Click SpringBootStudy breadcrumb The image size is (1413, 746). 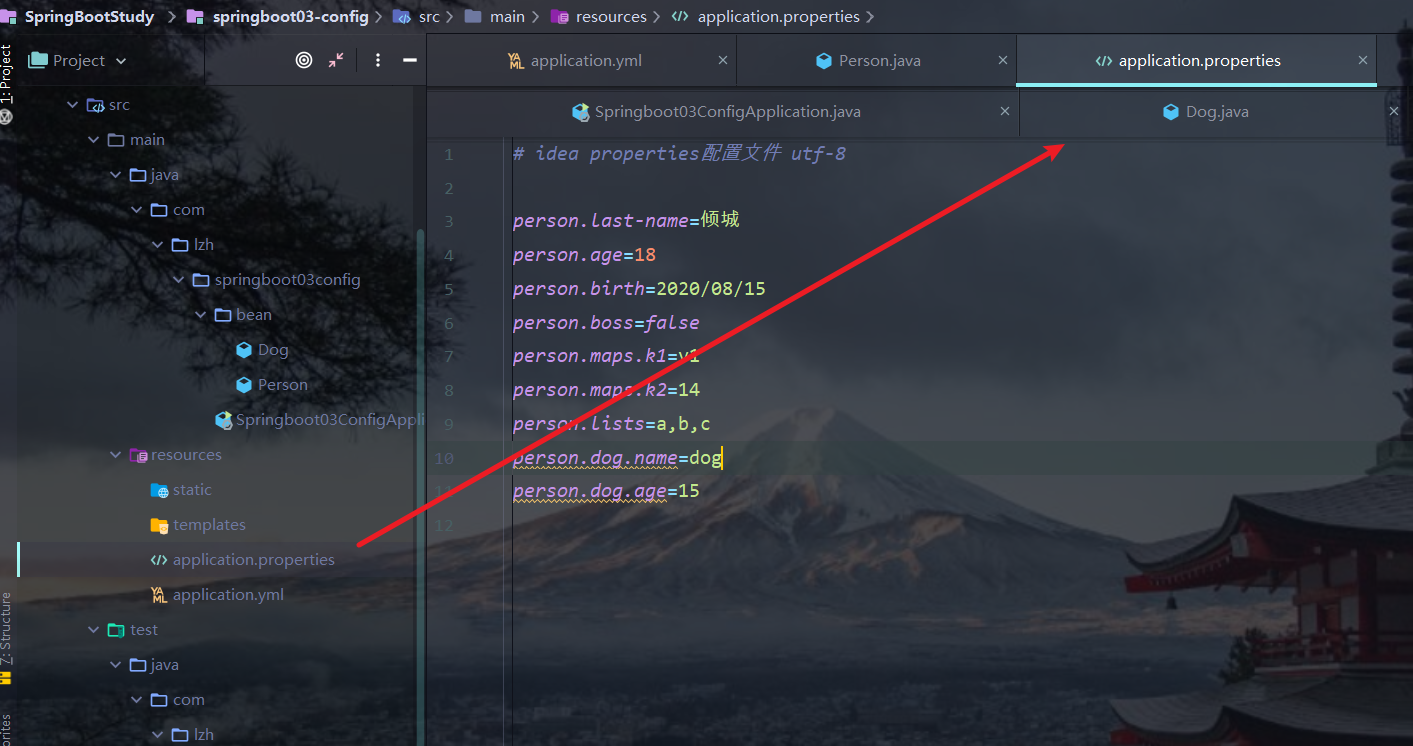tap(90, 17)
